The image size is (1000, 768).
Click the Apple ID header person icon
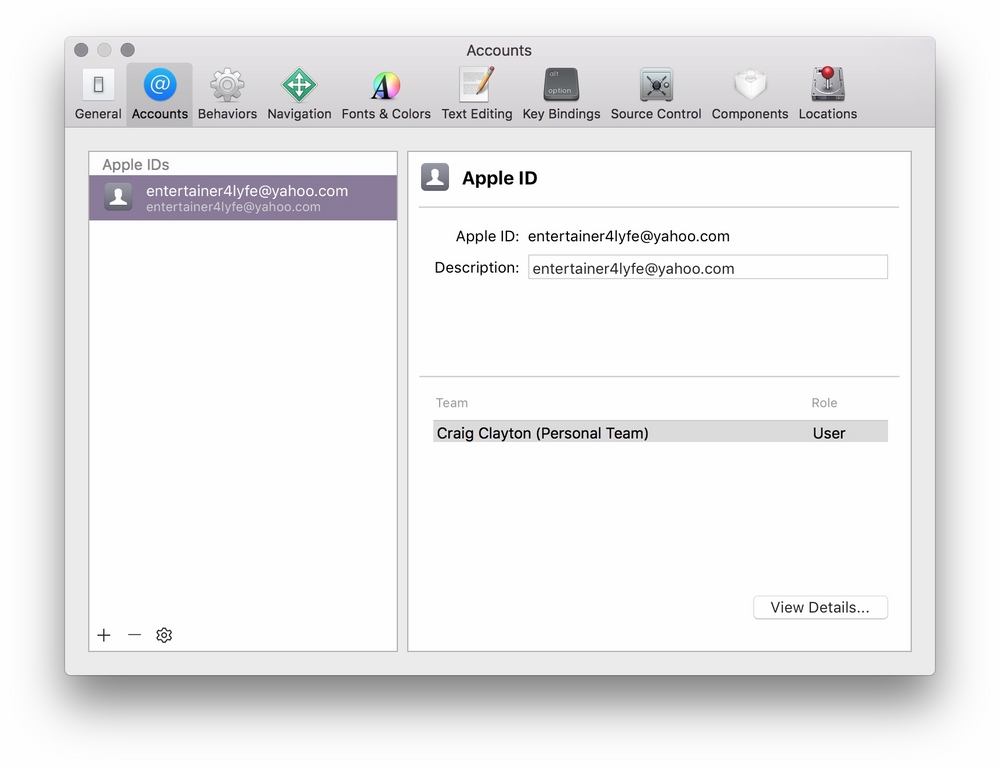[435, 177]
